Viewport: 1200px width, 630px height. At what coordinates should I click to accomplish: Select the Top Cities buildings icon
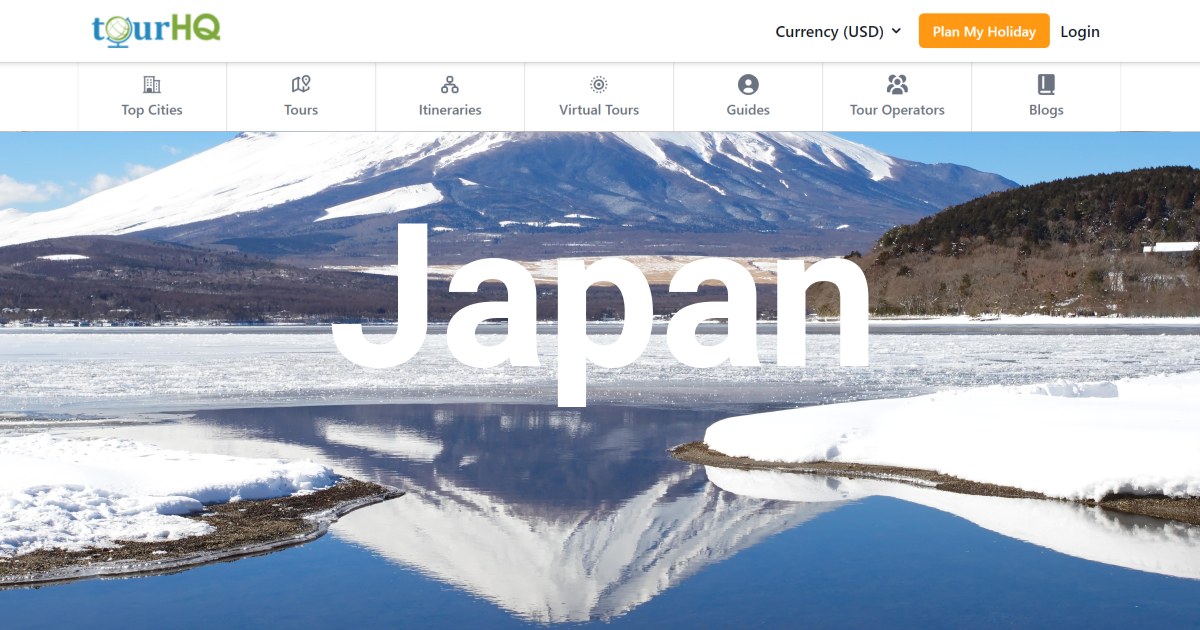click(x=152, y=86)
